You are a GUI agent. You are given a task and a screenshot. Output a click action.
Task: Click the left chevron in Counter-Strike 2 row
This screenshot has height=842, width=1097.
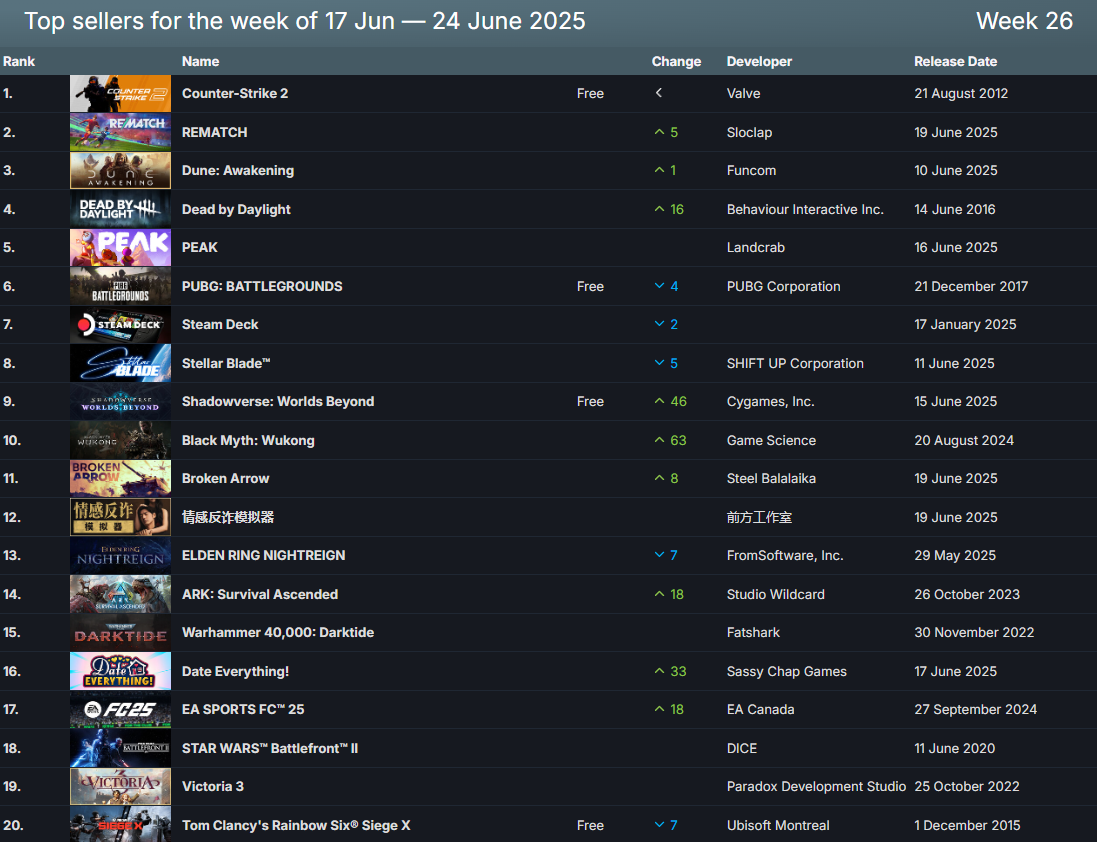[659, 93]
